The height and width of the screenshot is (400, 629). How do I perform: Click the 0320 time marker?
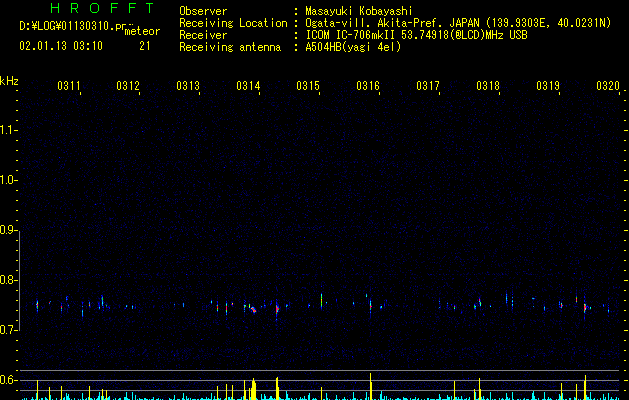coord(608,86)
